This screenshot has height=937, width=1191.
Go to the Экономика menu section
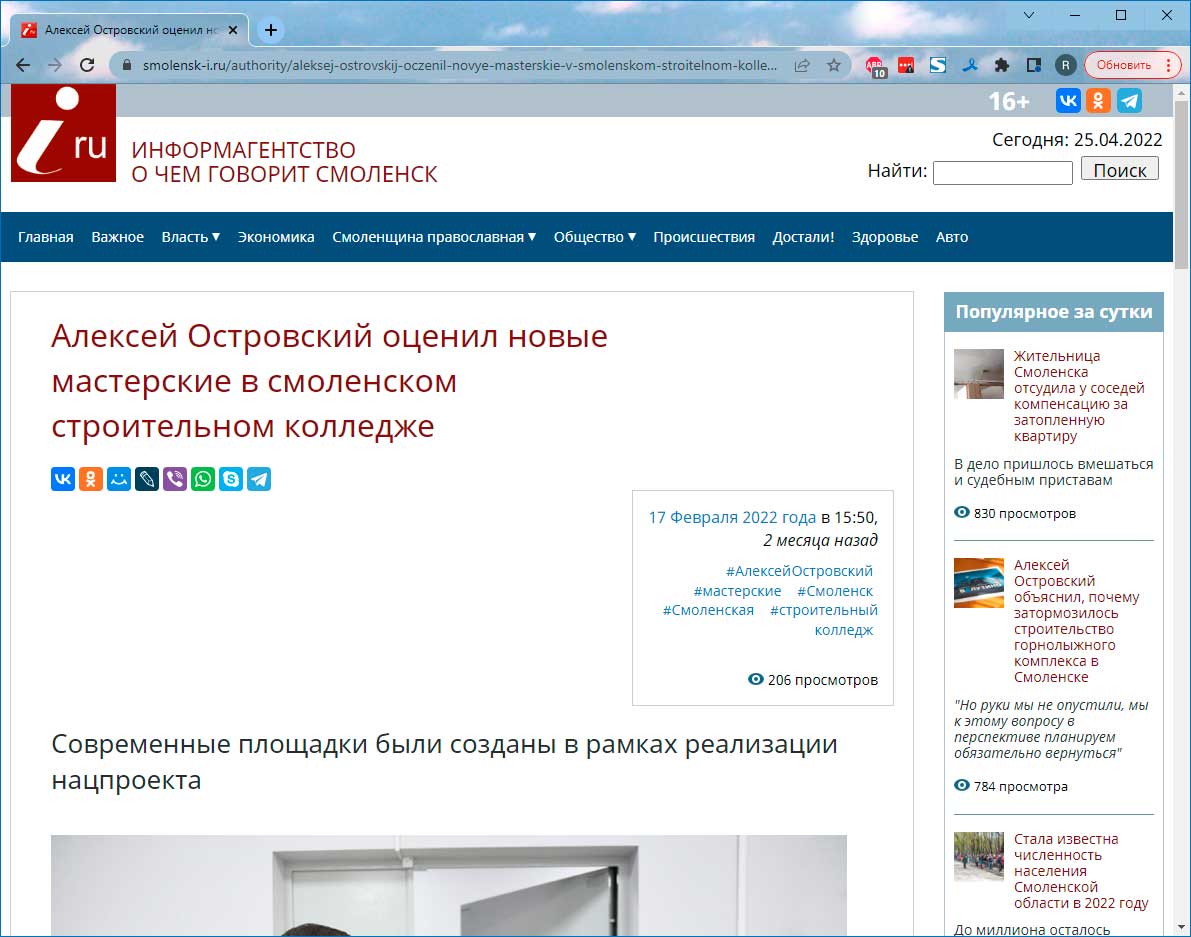(276, 237)
